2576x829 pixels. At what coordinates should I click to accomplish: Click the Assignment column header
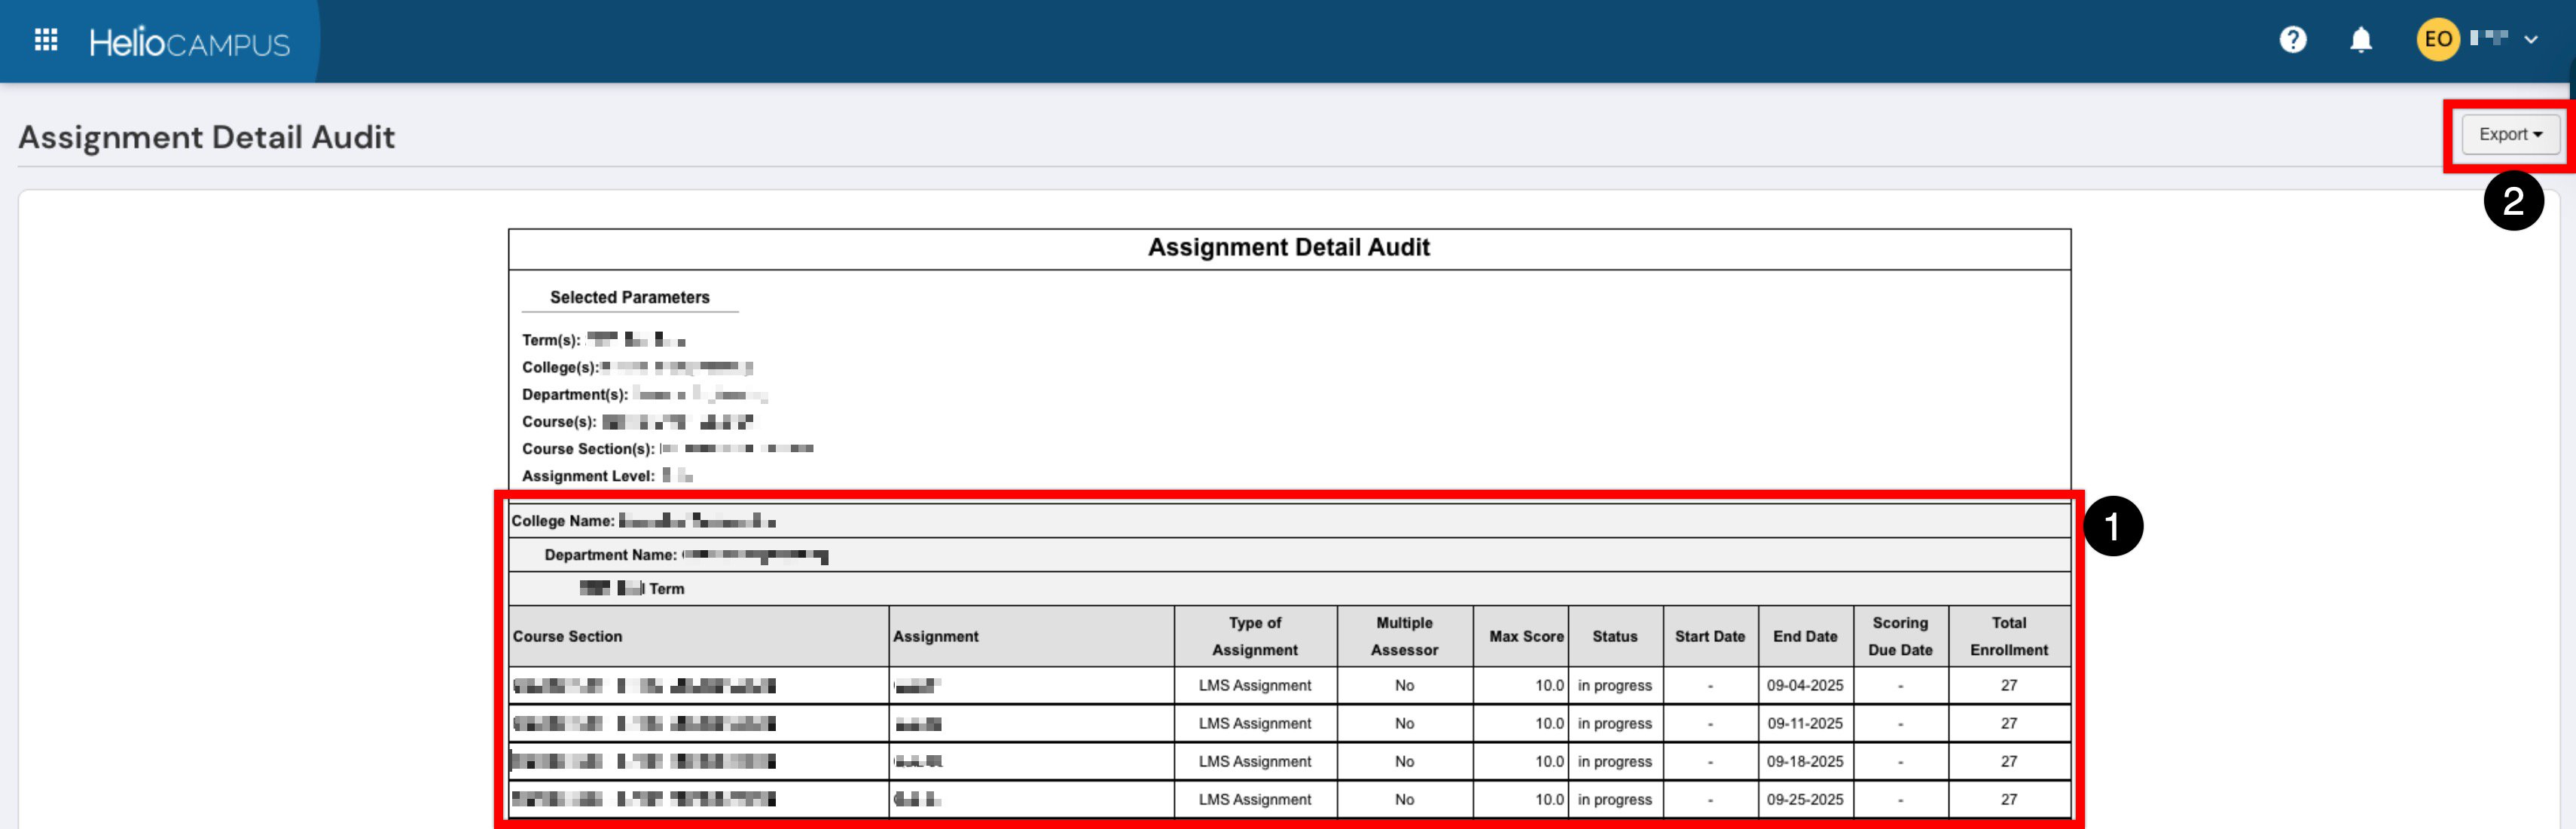pos(935,636)
